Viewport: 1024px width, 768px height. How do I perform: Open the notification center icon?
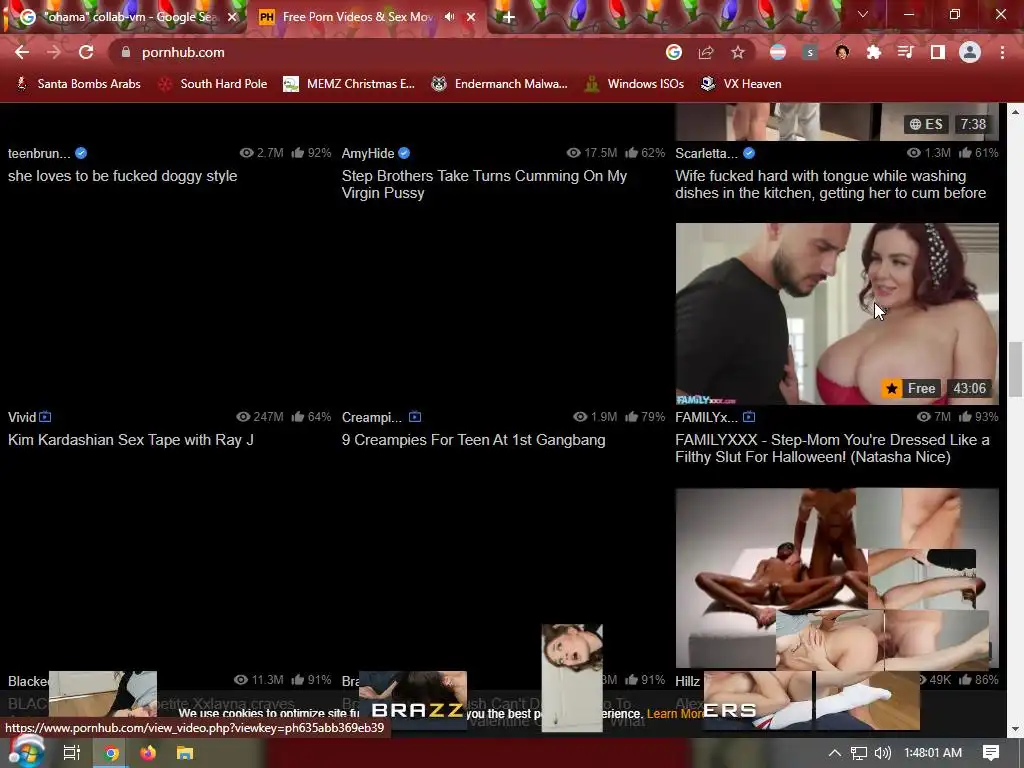[991, 753]
